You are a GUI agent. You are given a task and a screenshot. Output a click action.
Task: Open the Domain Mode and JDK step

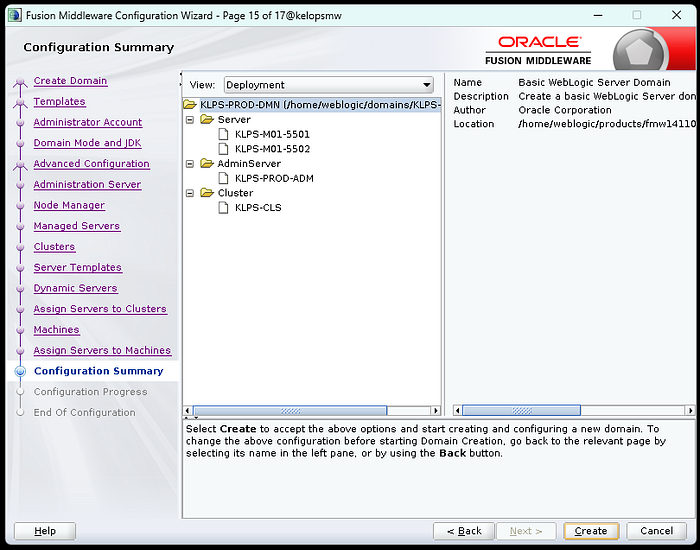click(88, 143)
